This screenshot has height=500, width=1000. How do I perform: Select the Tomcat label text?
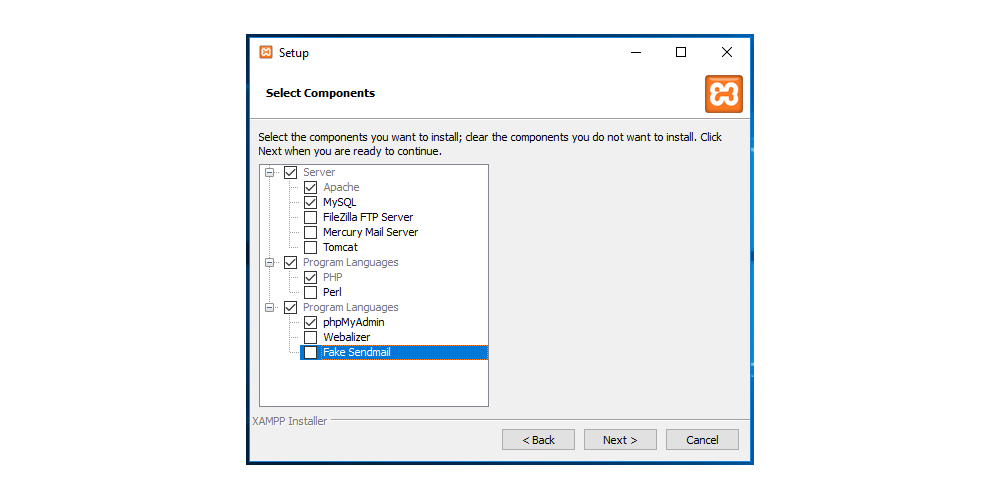click(x=340, y=247)
